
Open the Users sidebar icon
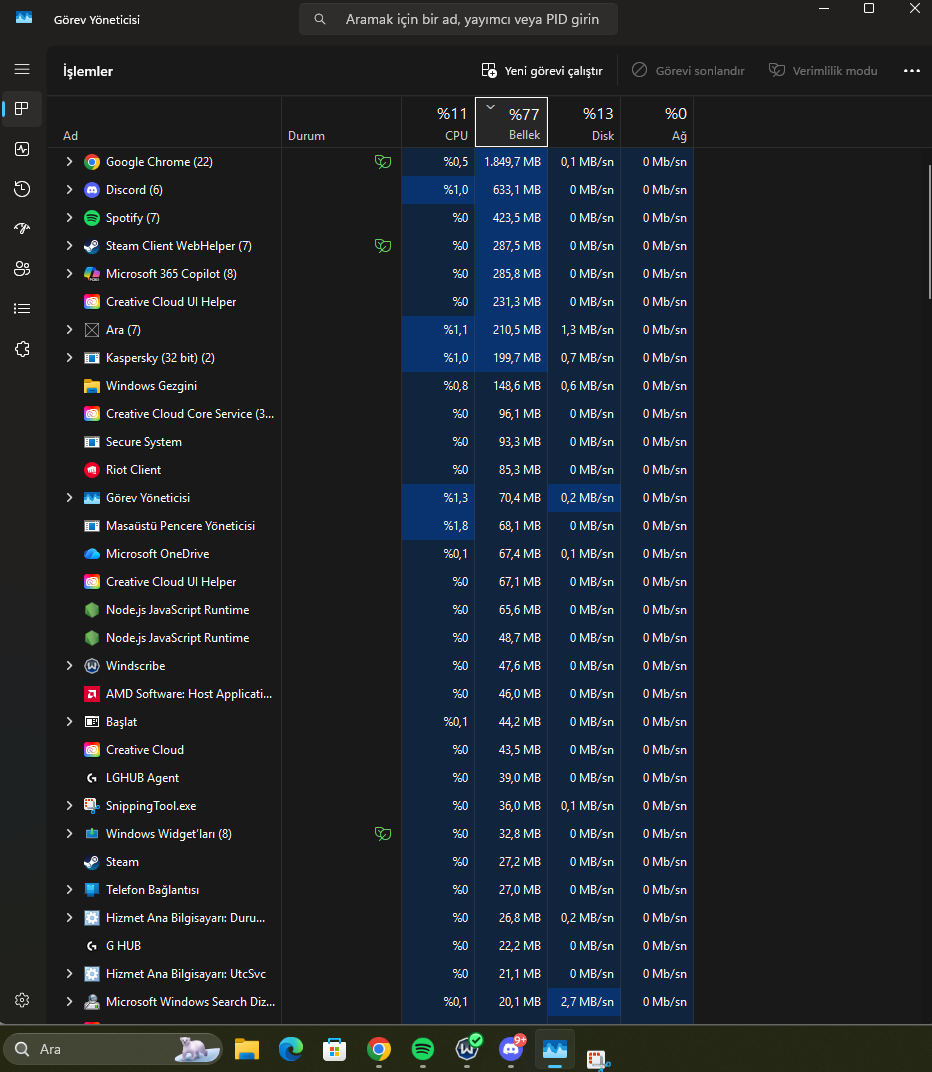(x=22, y=269)
